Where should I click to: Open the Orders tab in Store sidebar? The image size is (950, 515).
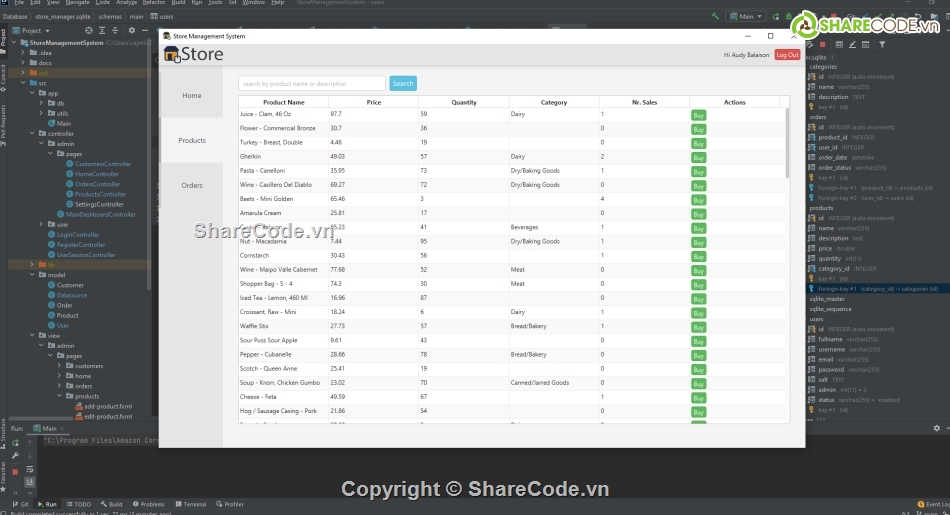192,185
